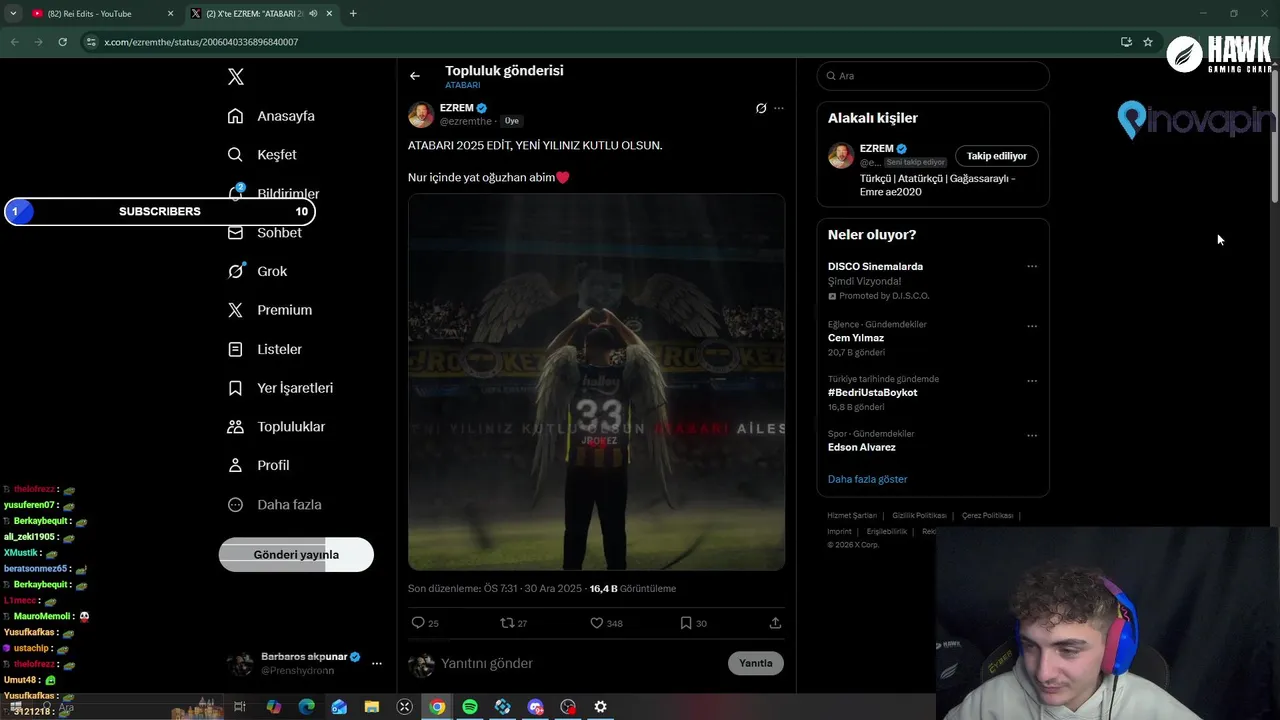Screen dimensions: 1280x720
Task: Click Grok explain icon on post
Action: [x=761, y=108]
